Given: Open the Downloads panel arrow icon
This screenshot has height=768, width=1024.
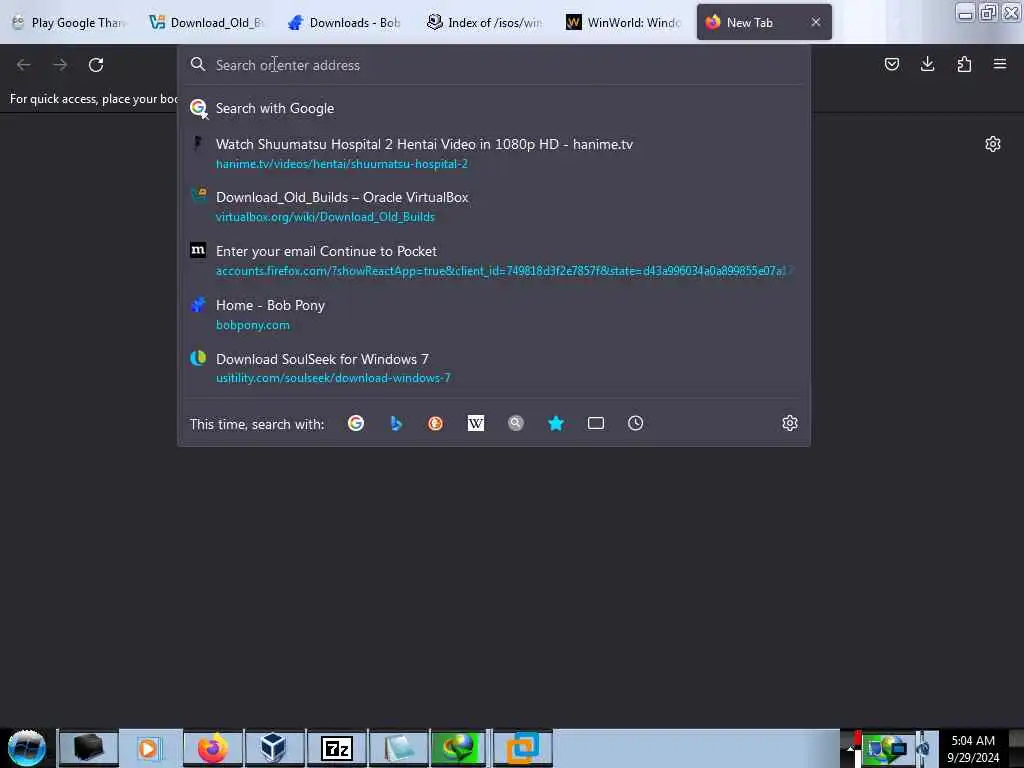Looking at the screenshot, I should click(x=927, y=64).
